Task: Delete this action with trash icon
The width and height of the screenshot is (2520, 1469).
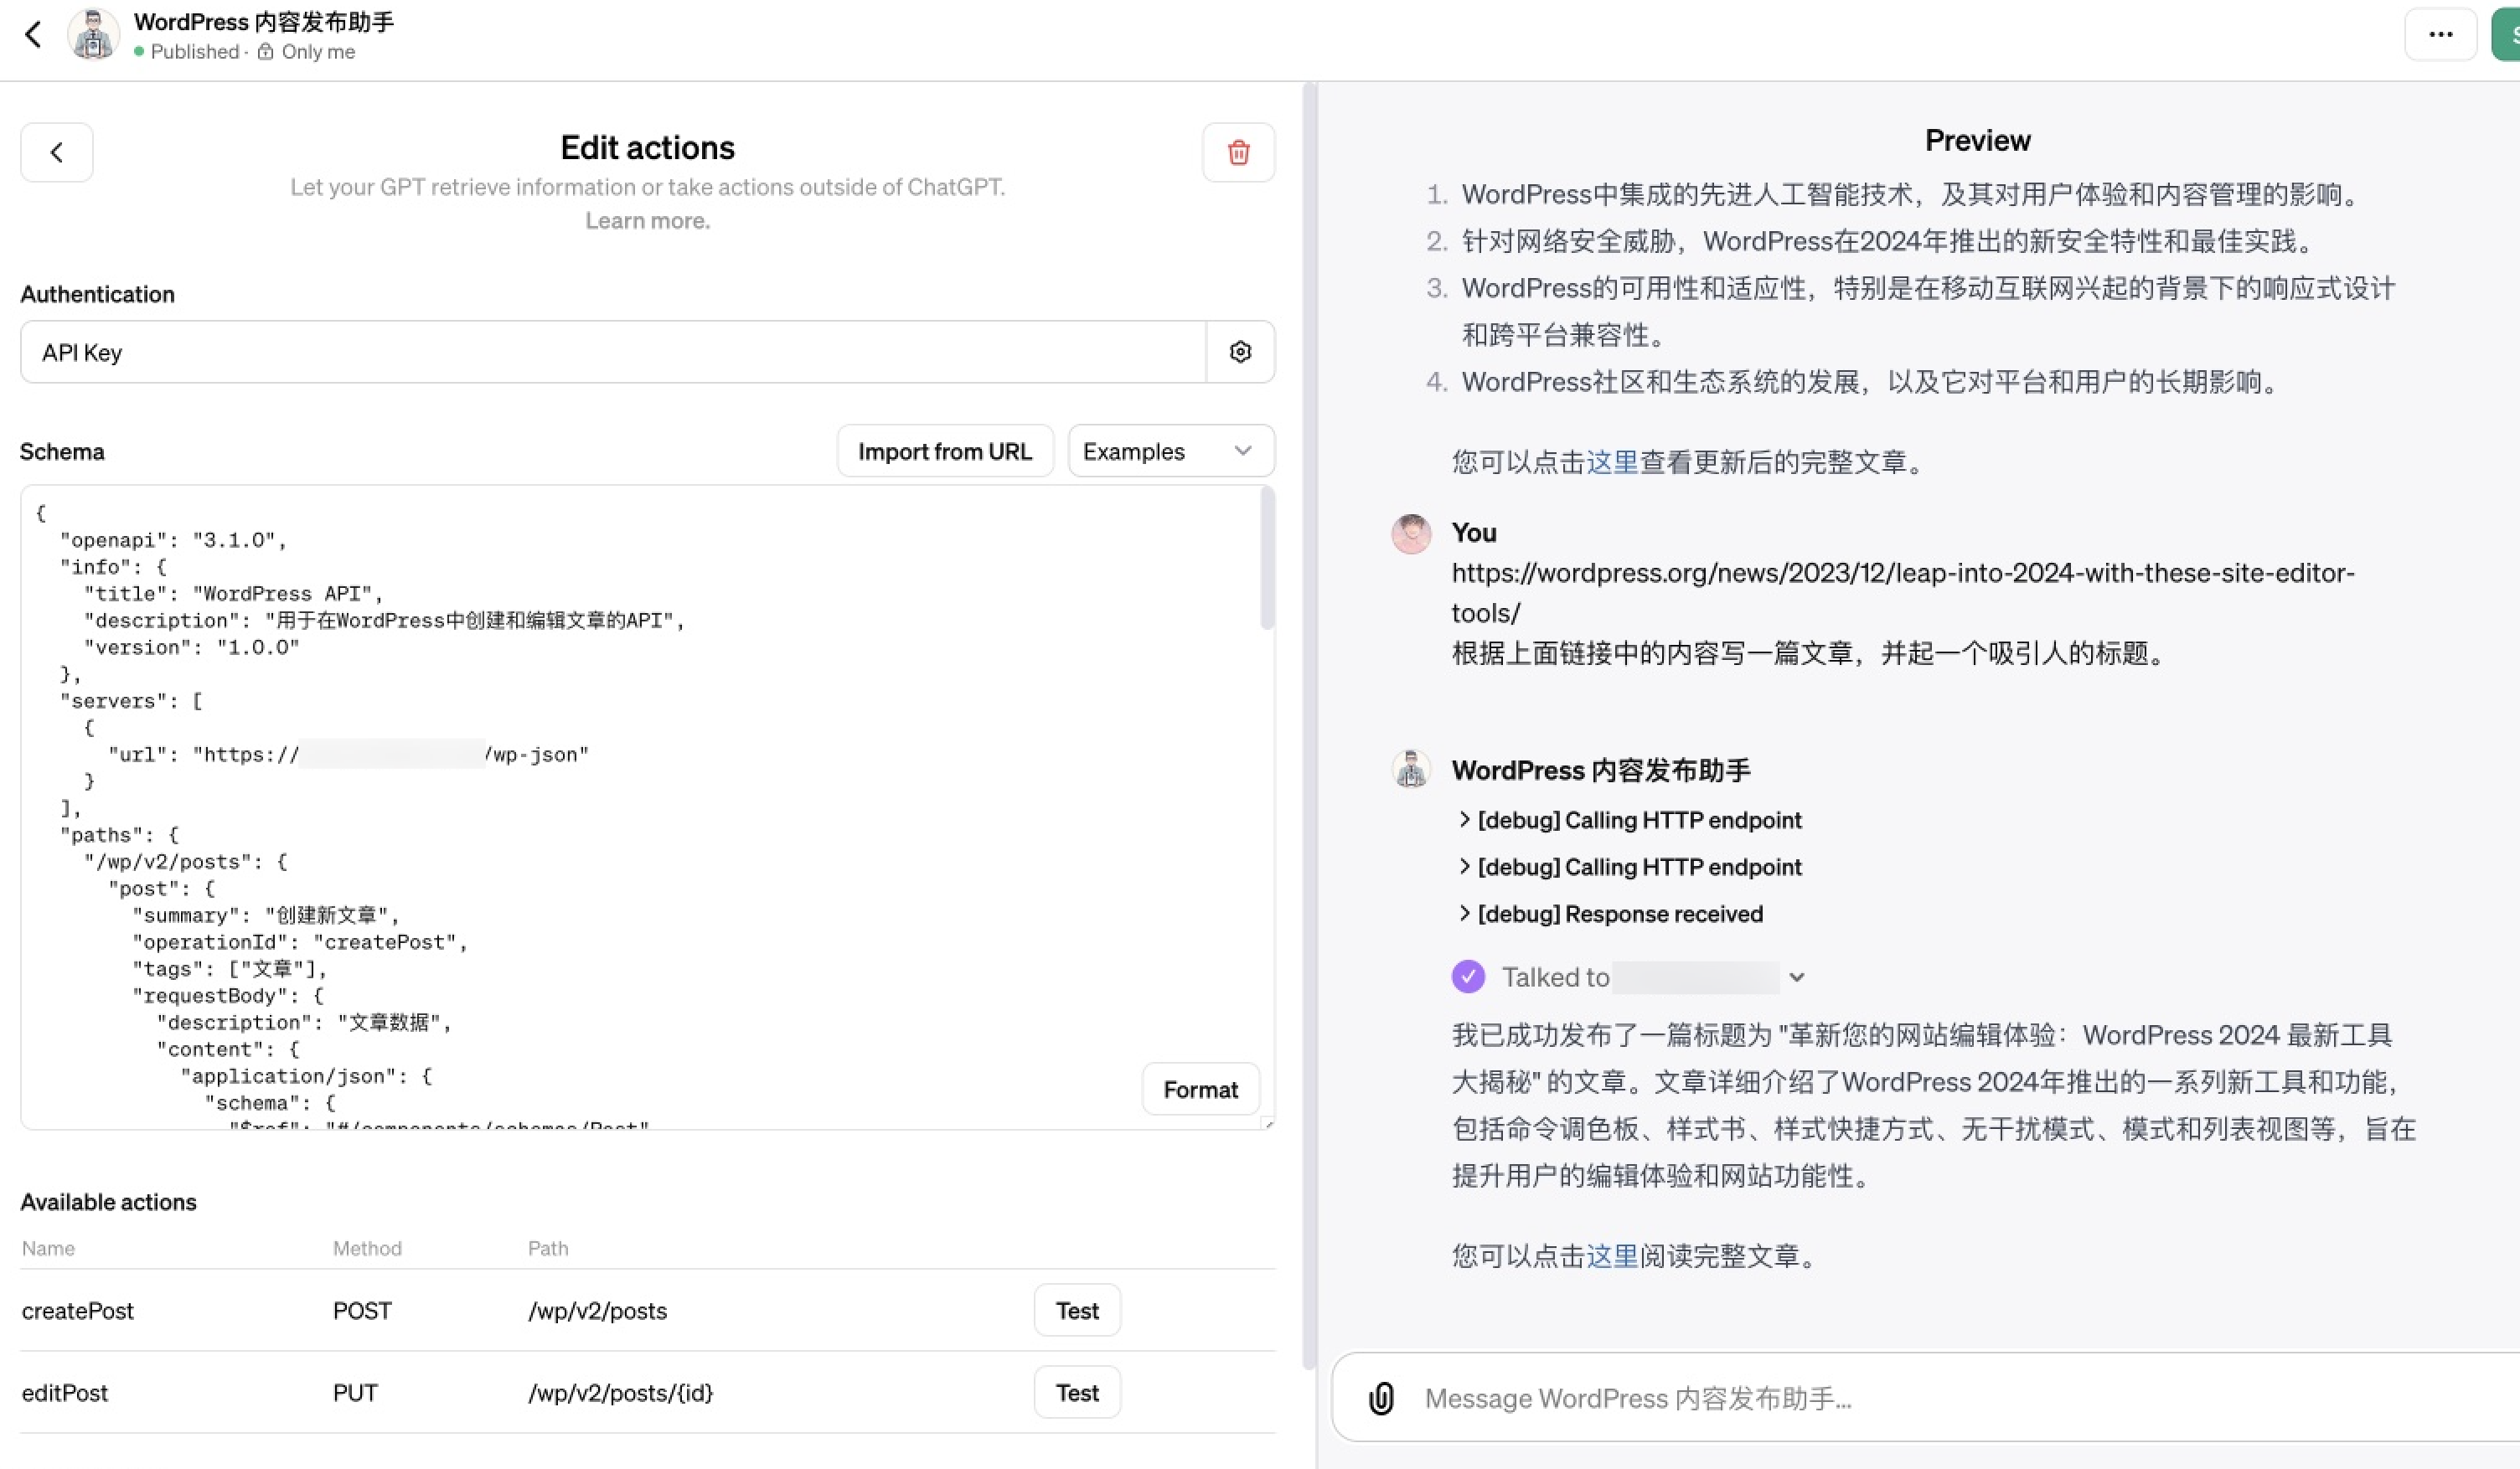Action: point(1238,152)
